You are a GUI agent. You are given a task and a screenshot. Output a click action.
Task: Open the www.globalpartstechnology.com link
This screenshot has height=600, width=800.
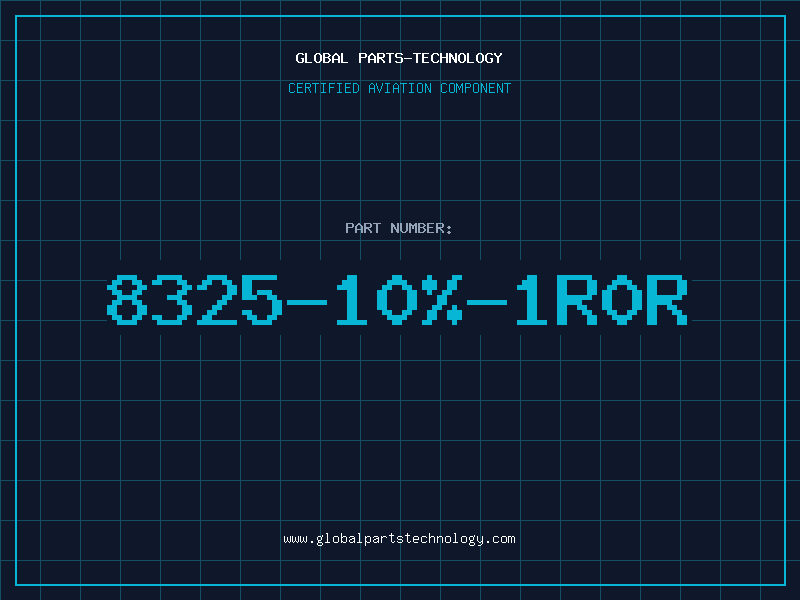399,539
